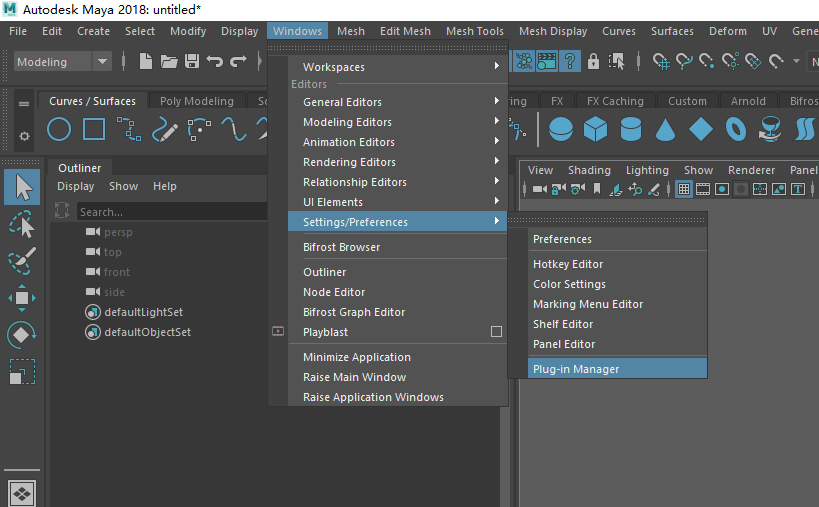Open Plug-in Manager from the submenu
The height and width of the screenshot is (507, 819).
[x=576, y=369]
